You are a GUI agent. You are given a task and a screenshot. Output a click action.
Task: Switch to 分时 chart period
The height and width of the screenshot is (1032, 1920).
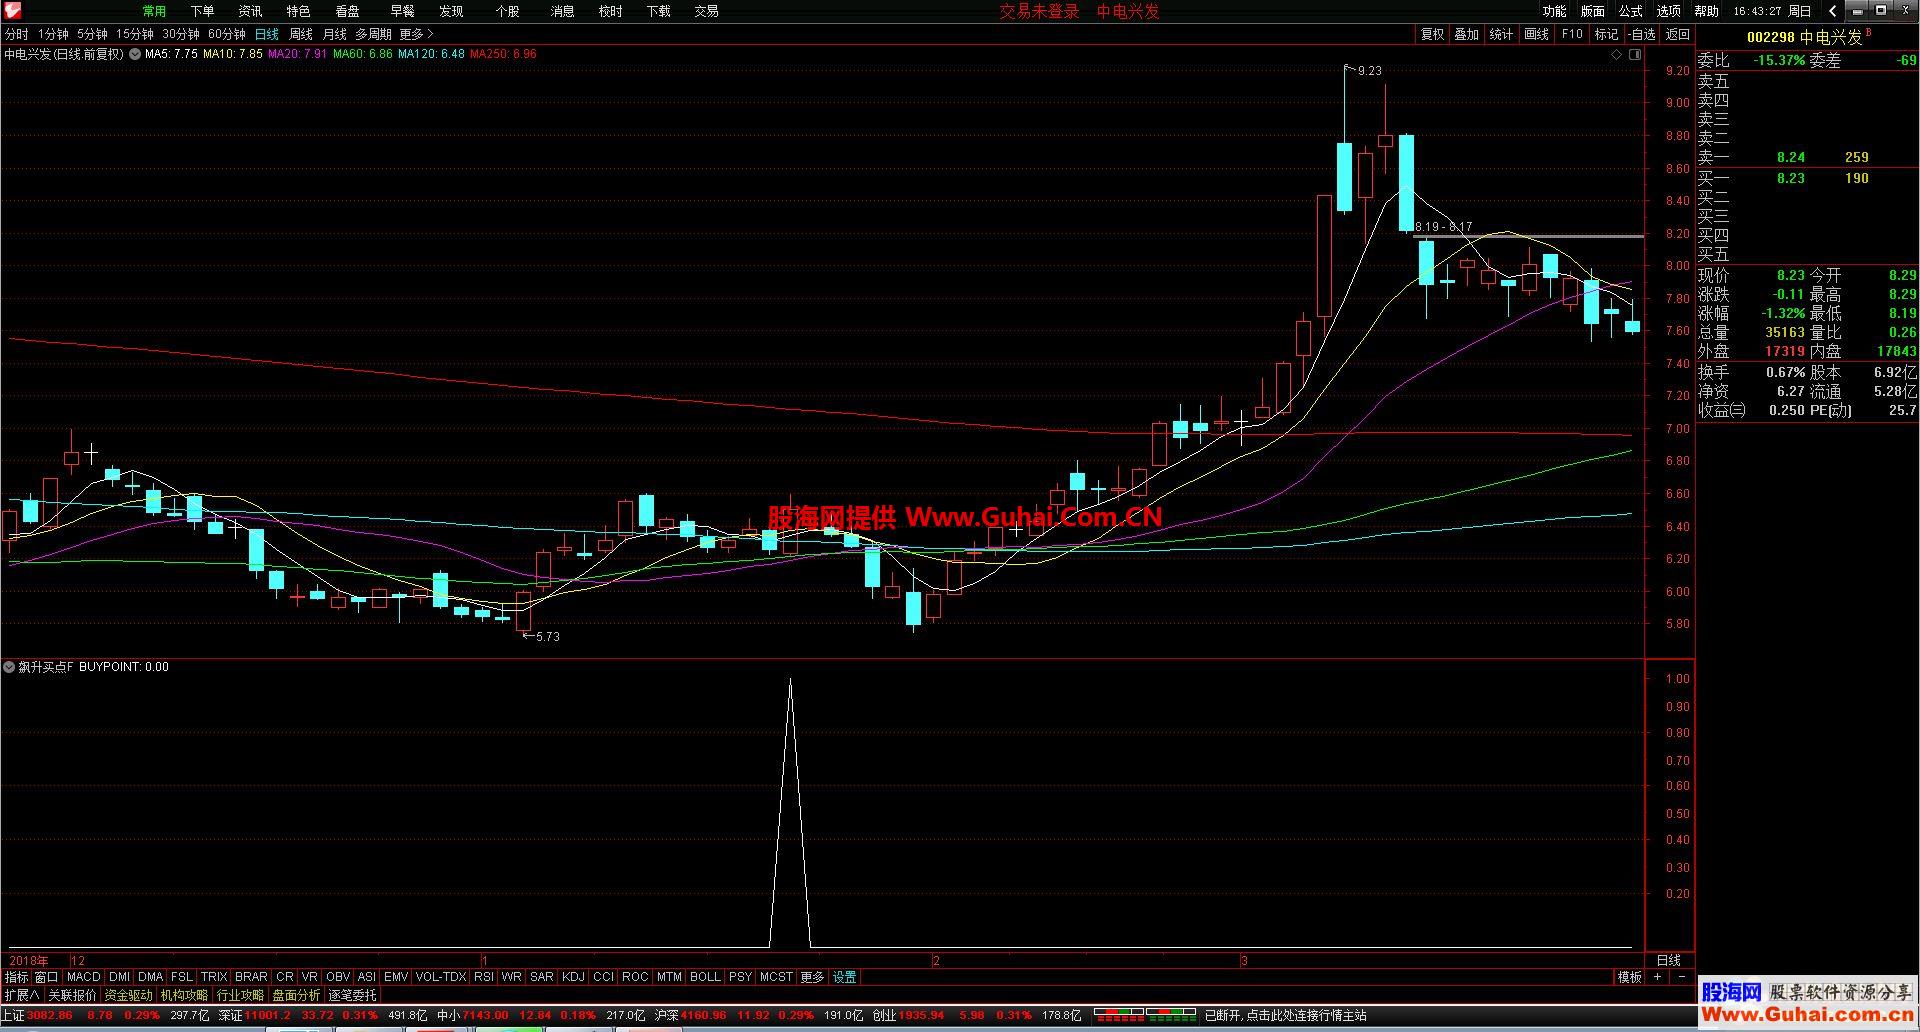tap(17, 34)
